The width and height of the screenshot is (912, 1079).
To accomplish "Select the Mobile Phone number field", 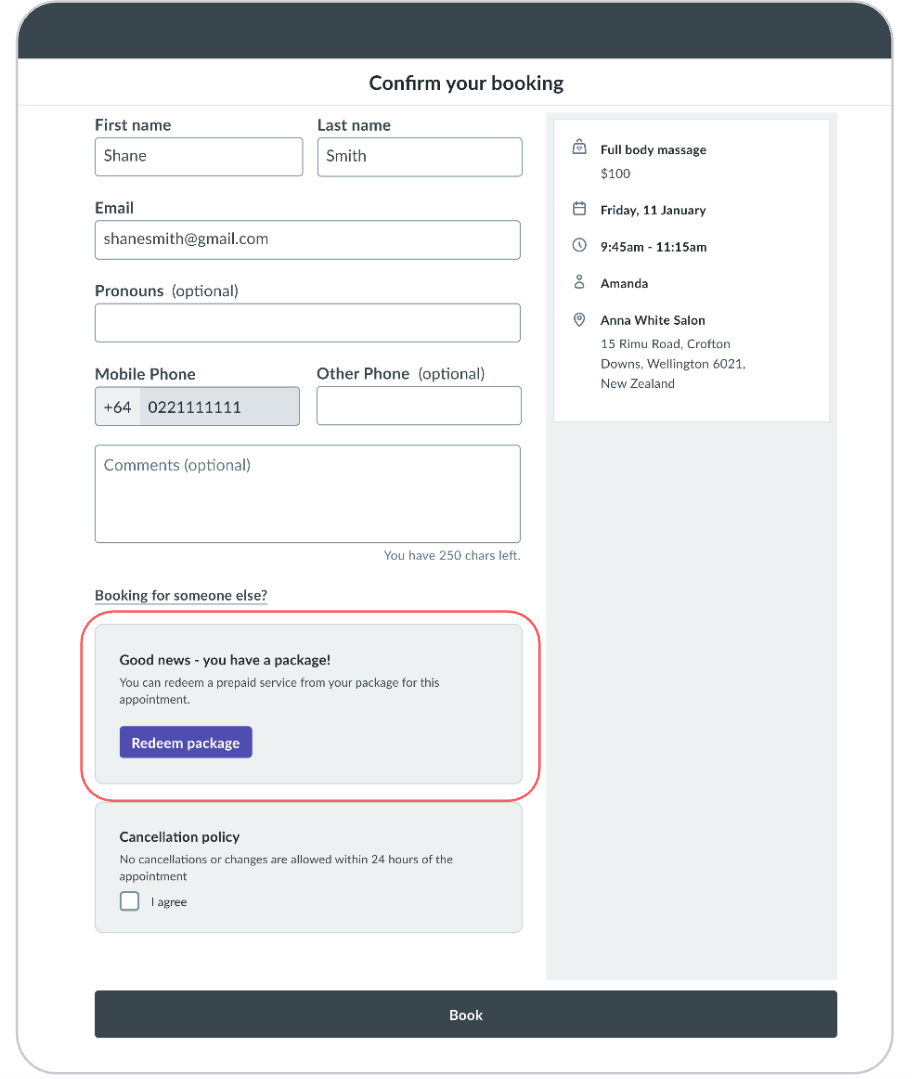I will point(218,407).
